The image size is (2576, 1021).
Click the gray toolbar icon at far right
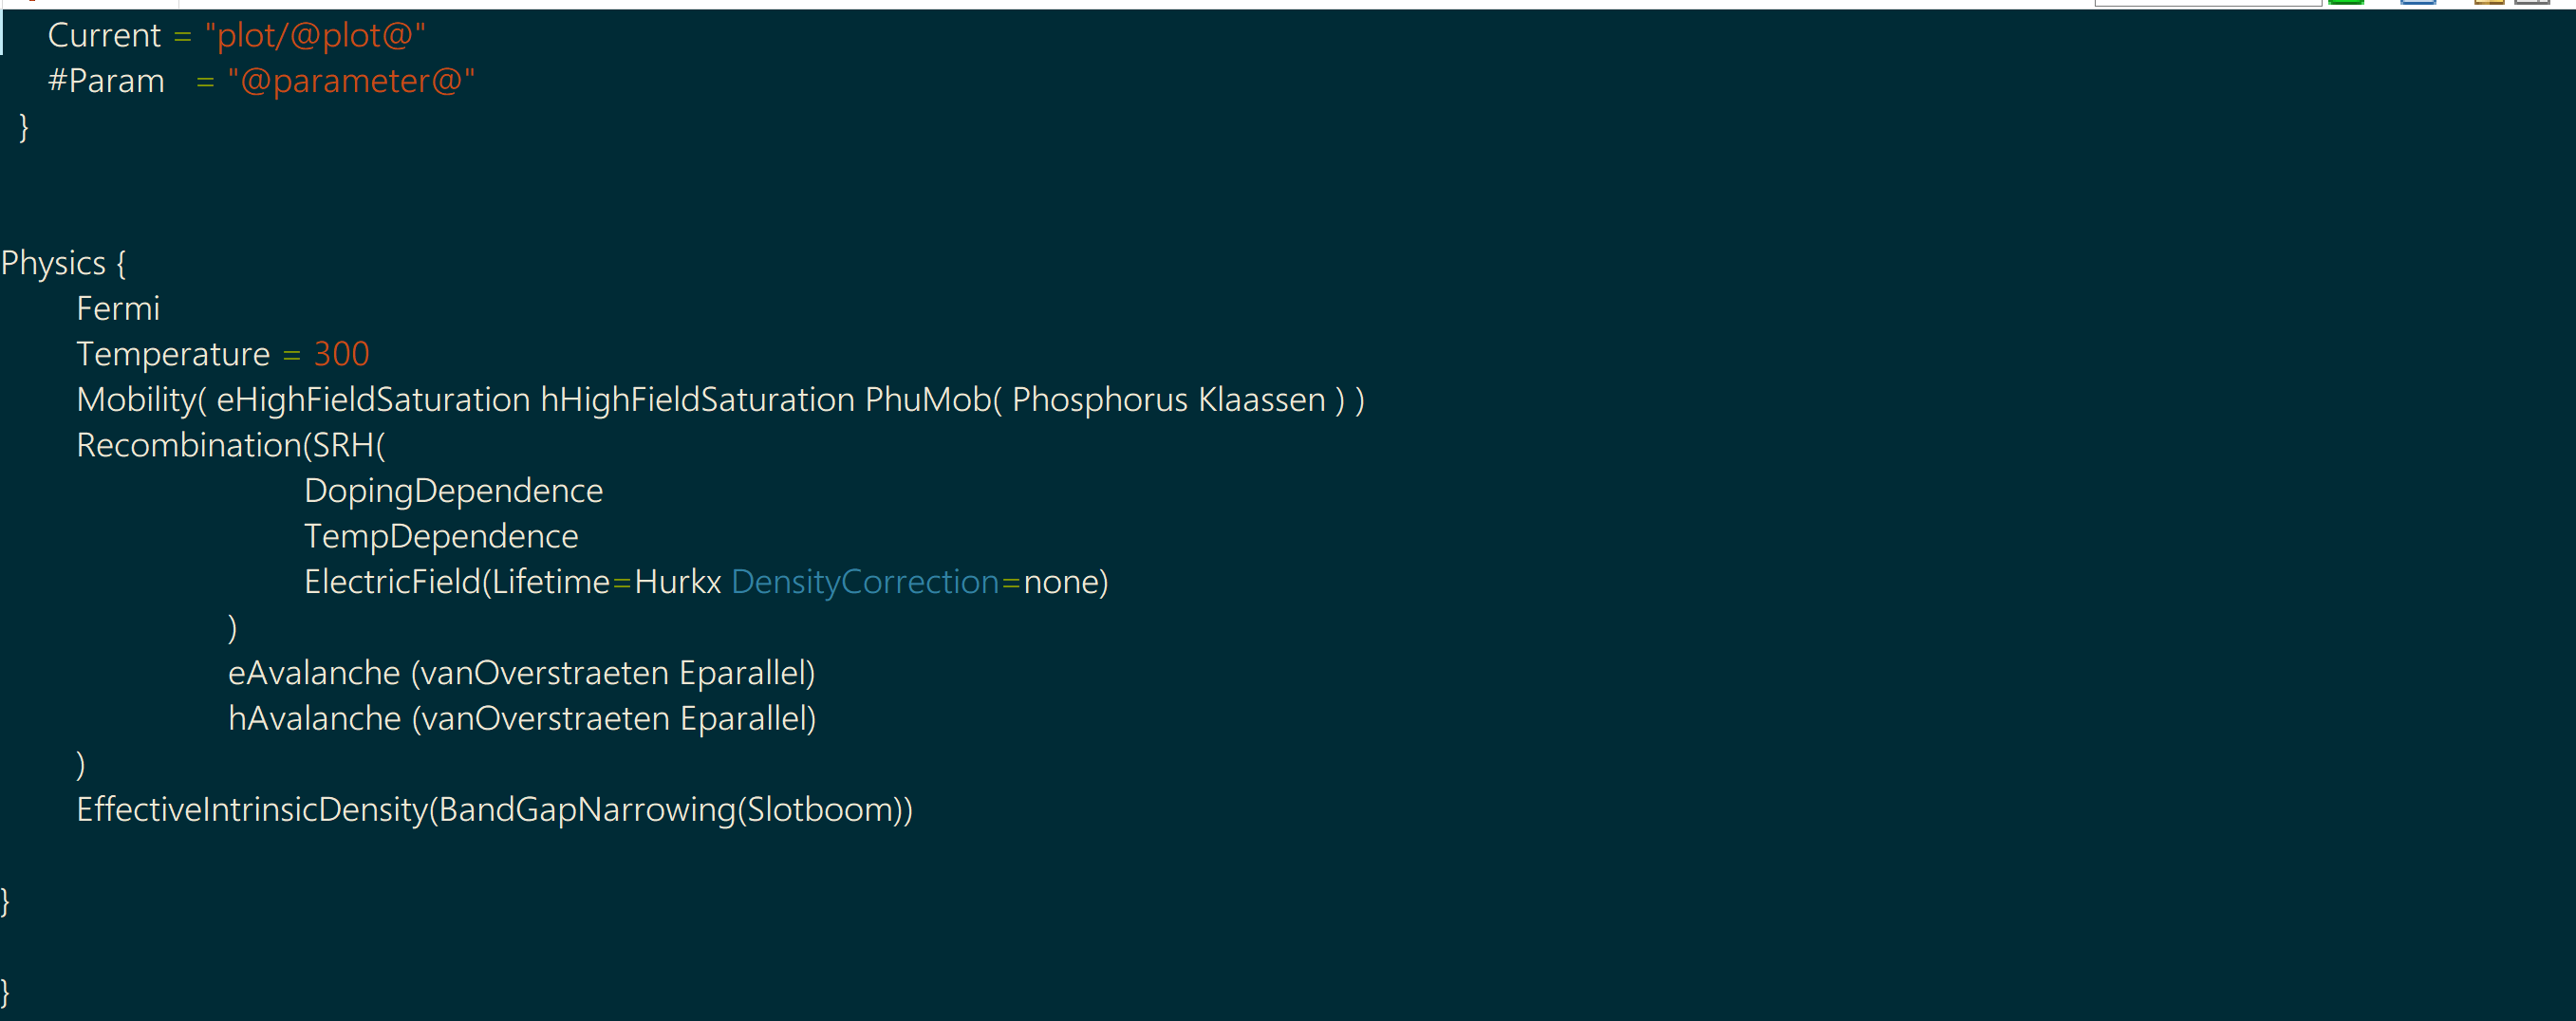(x=2532, y=3)
